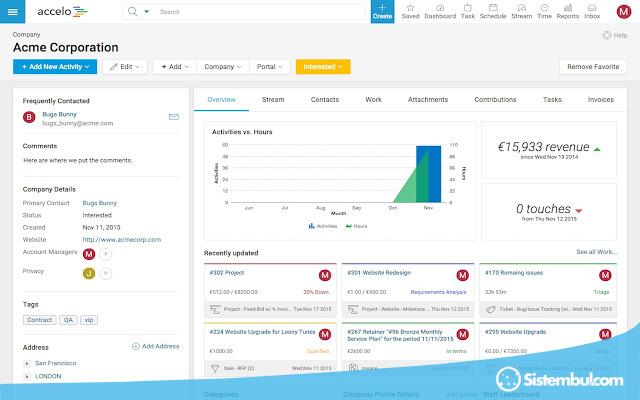Expand the LONDON address
The image size is (640, 400).
(x=27, y=376)
